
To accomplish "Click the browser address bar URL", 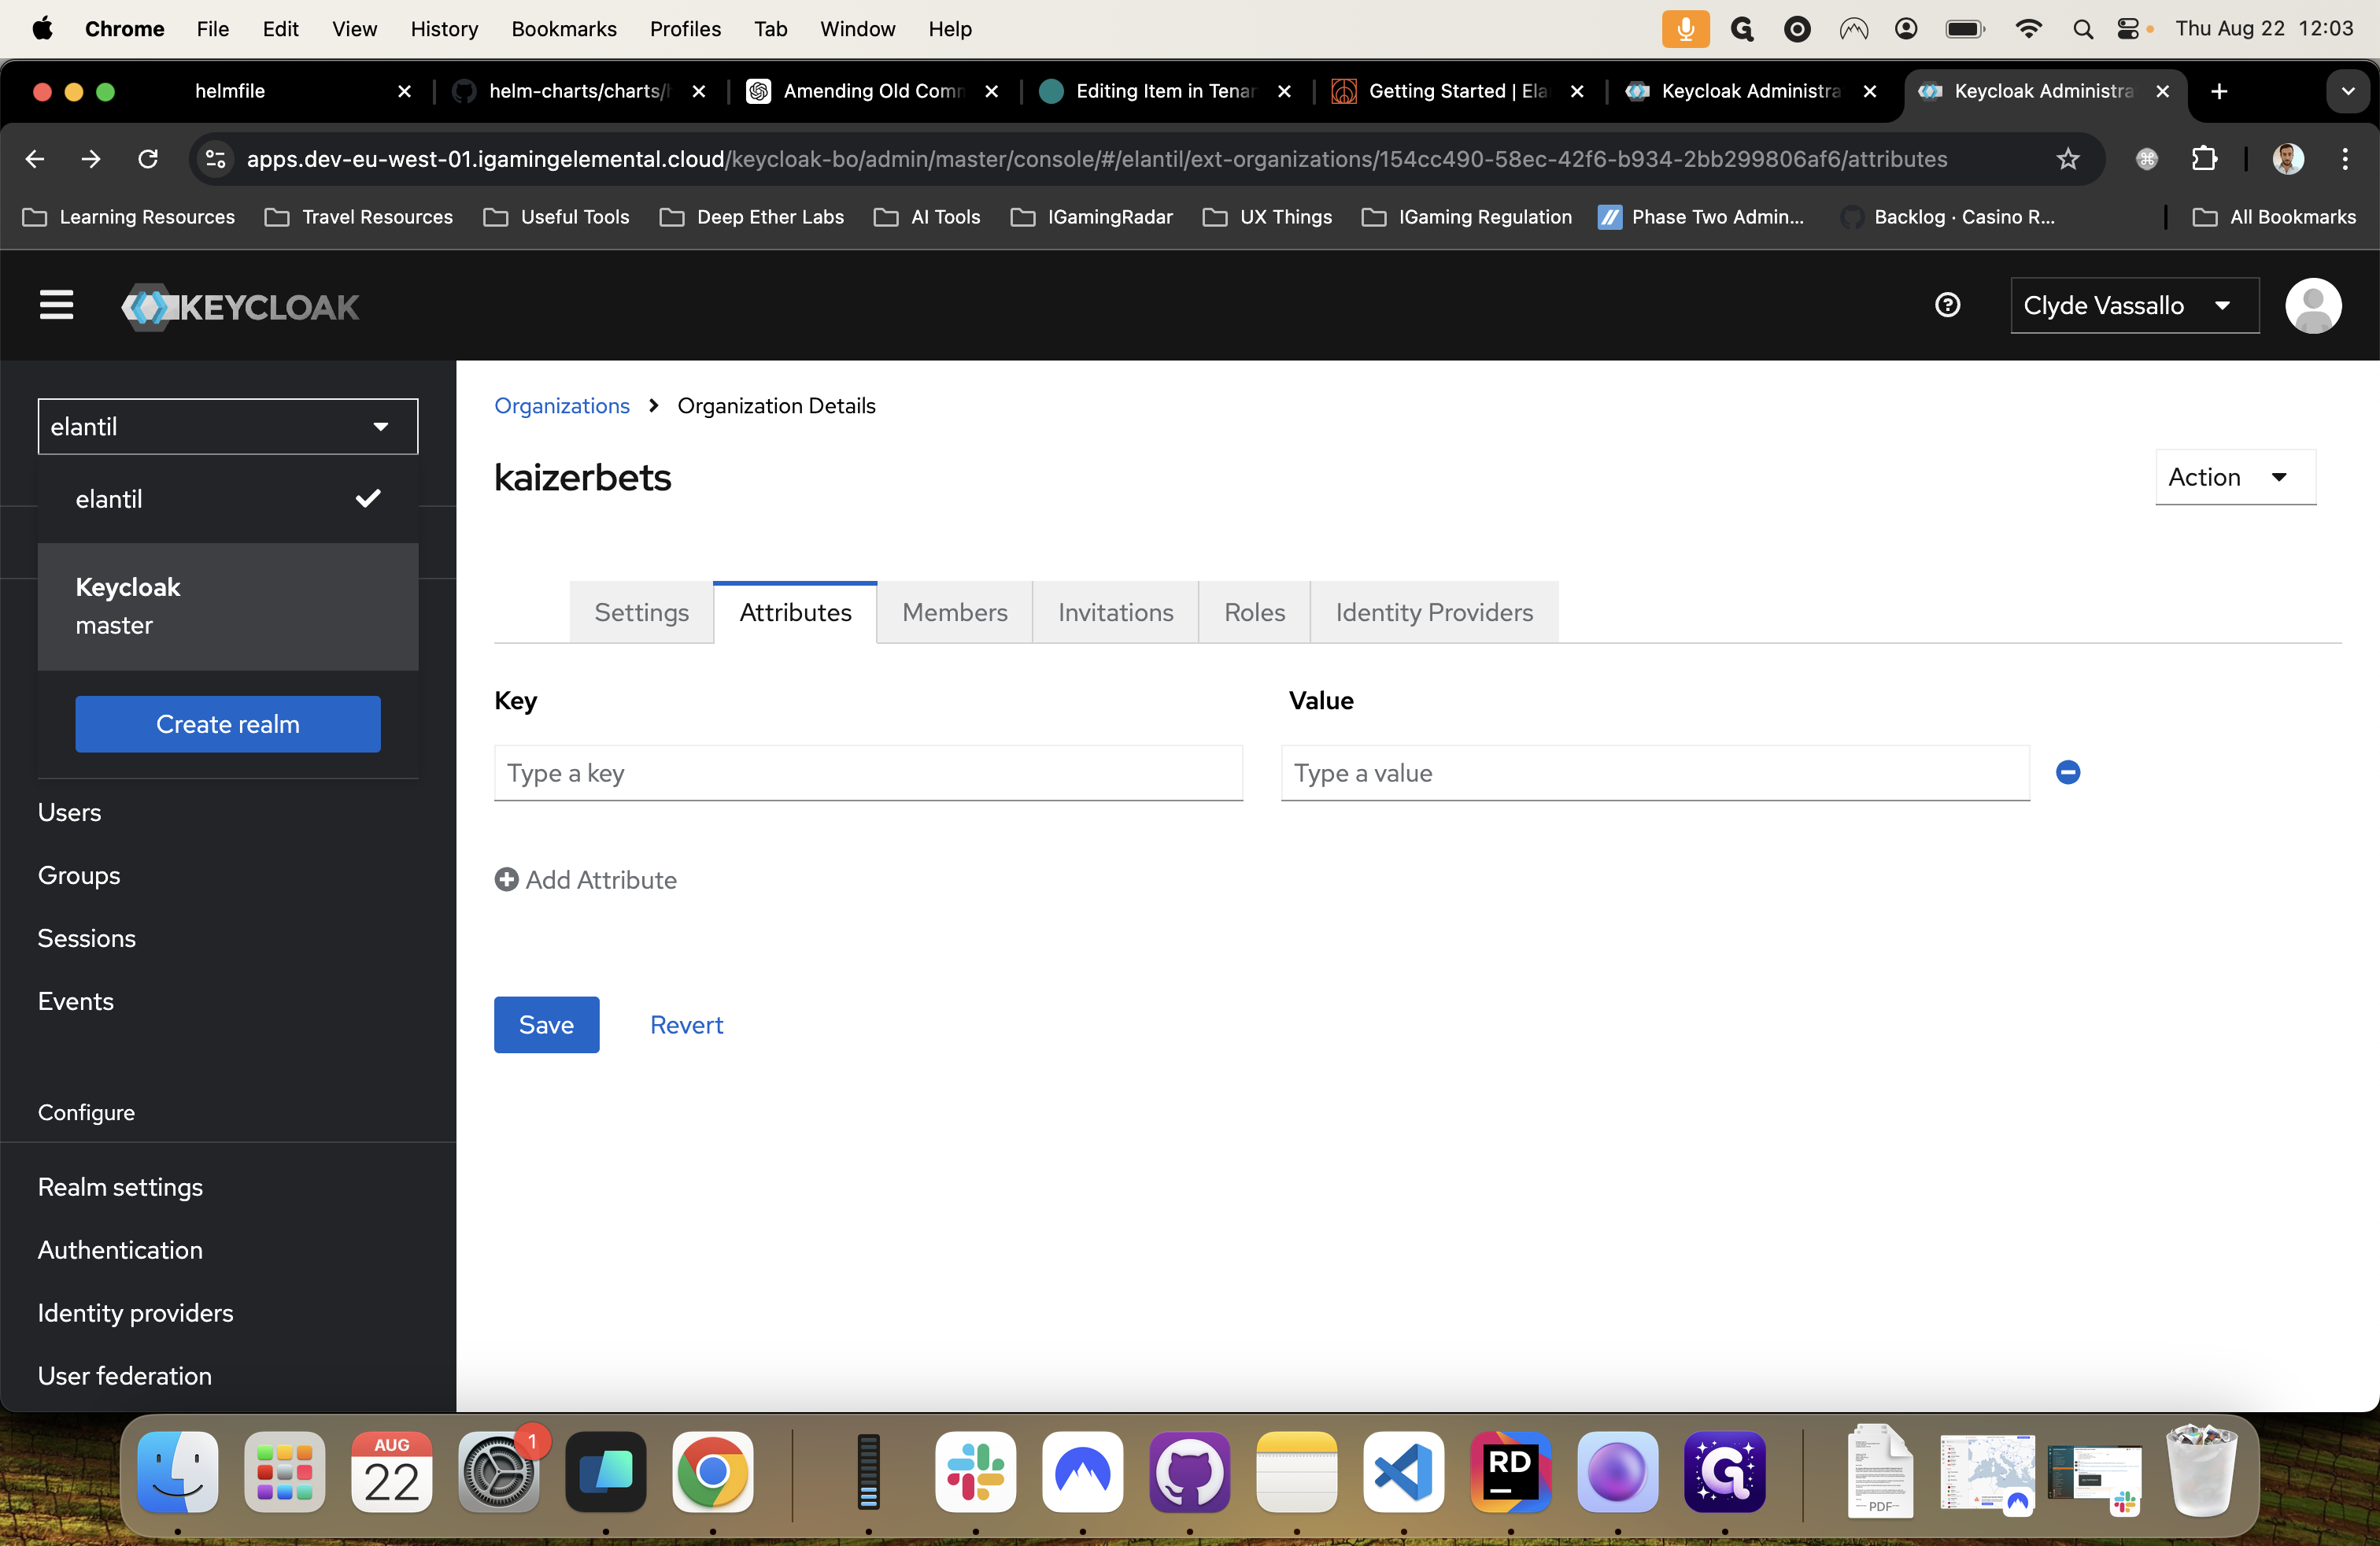I will [x=1096, y=159].
